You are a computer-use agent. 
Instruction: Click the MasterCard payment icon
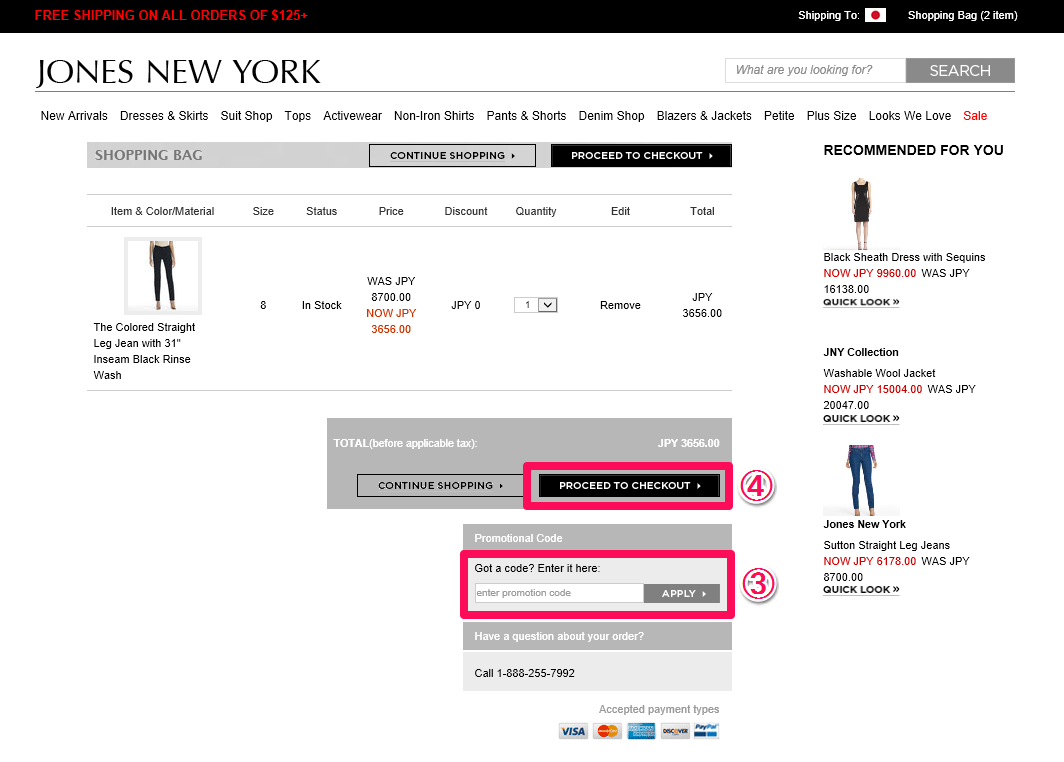click(x=607, y=731)
